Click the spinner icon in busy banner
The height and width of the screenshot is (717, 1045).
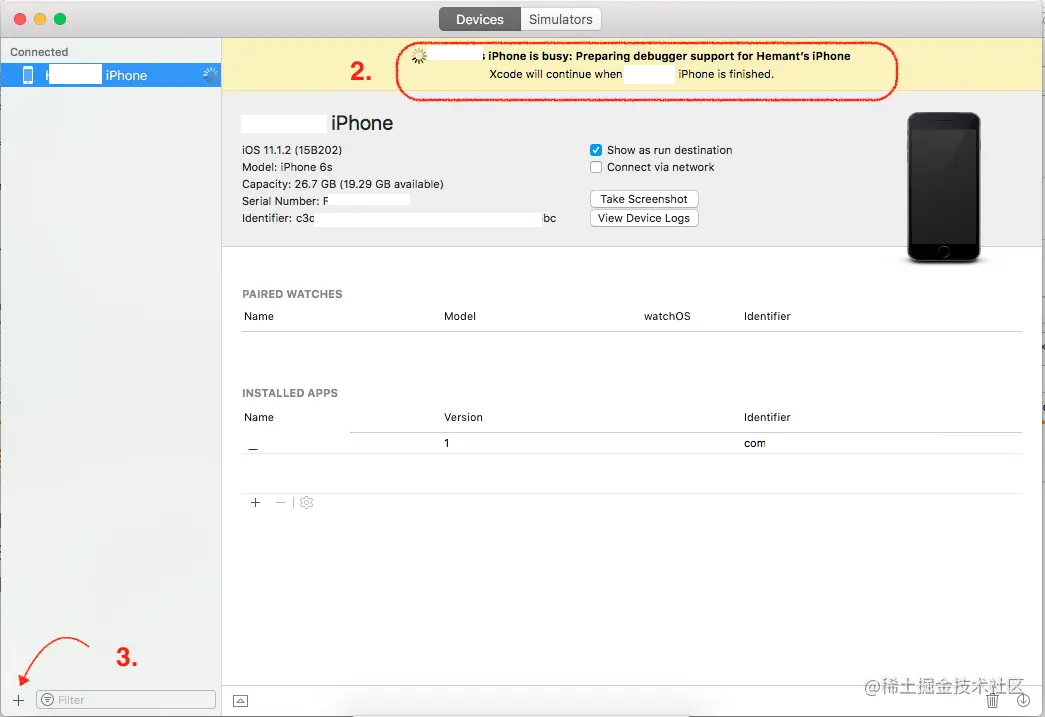click(x=419, y=56)
